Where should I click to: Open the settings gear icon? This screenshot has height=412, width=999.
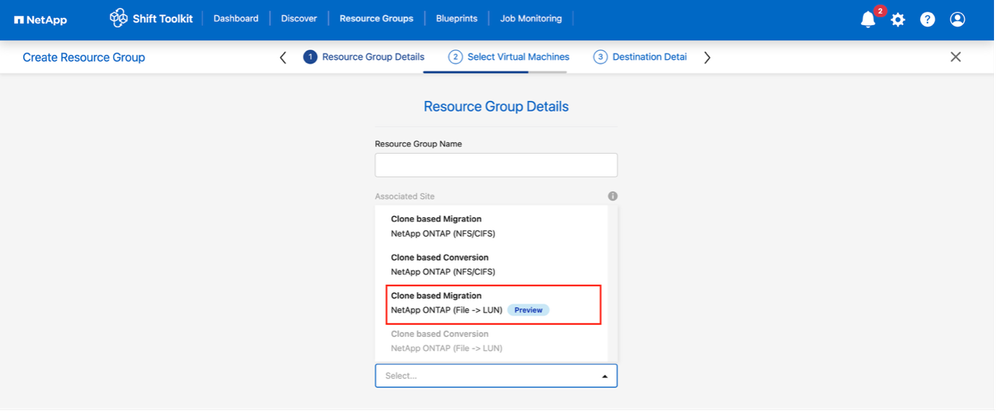click(898, 20)
